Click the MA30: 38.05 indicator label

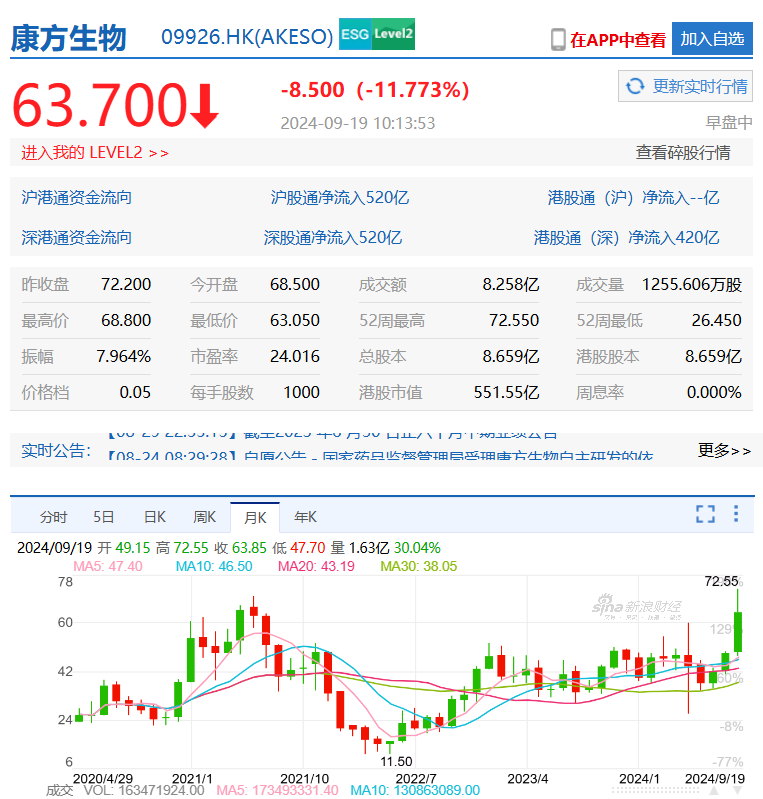pos(418,566)
